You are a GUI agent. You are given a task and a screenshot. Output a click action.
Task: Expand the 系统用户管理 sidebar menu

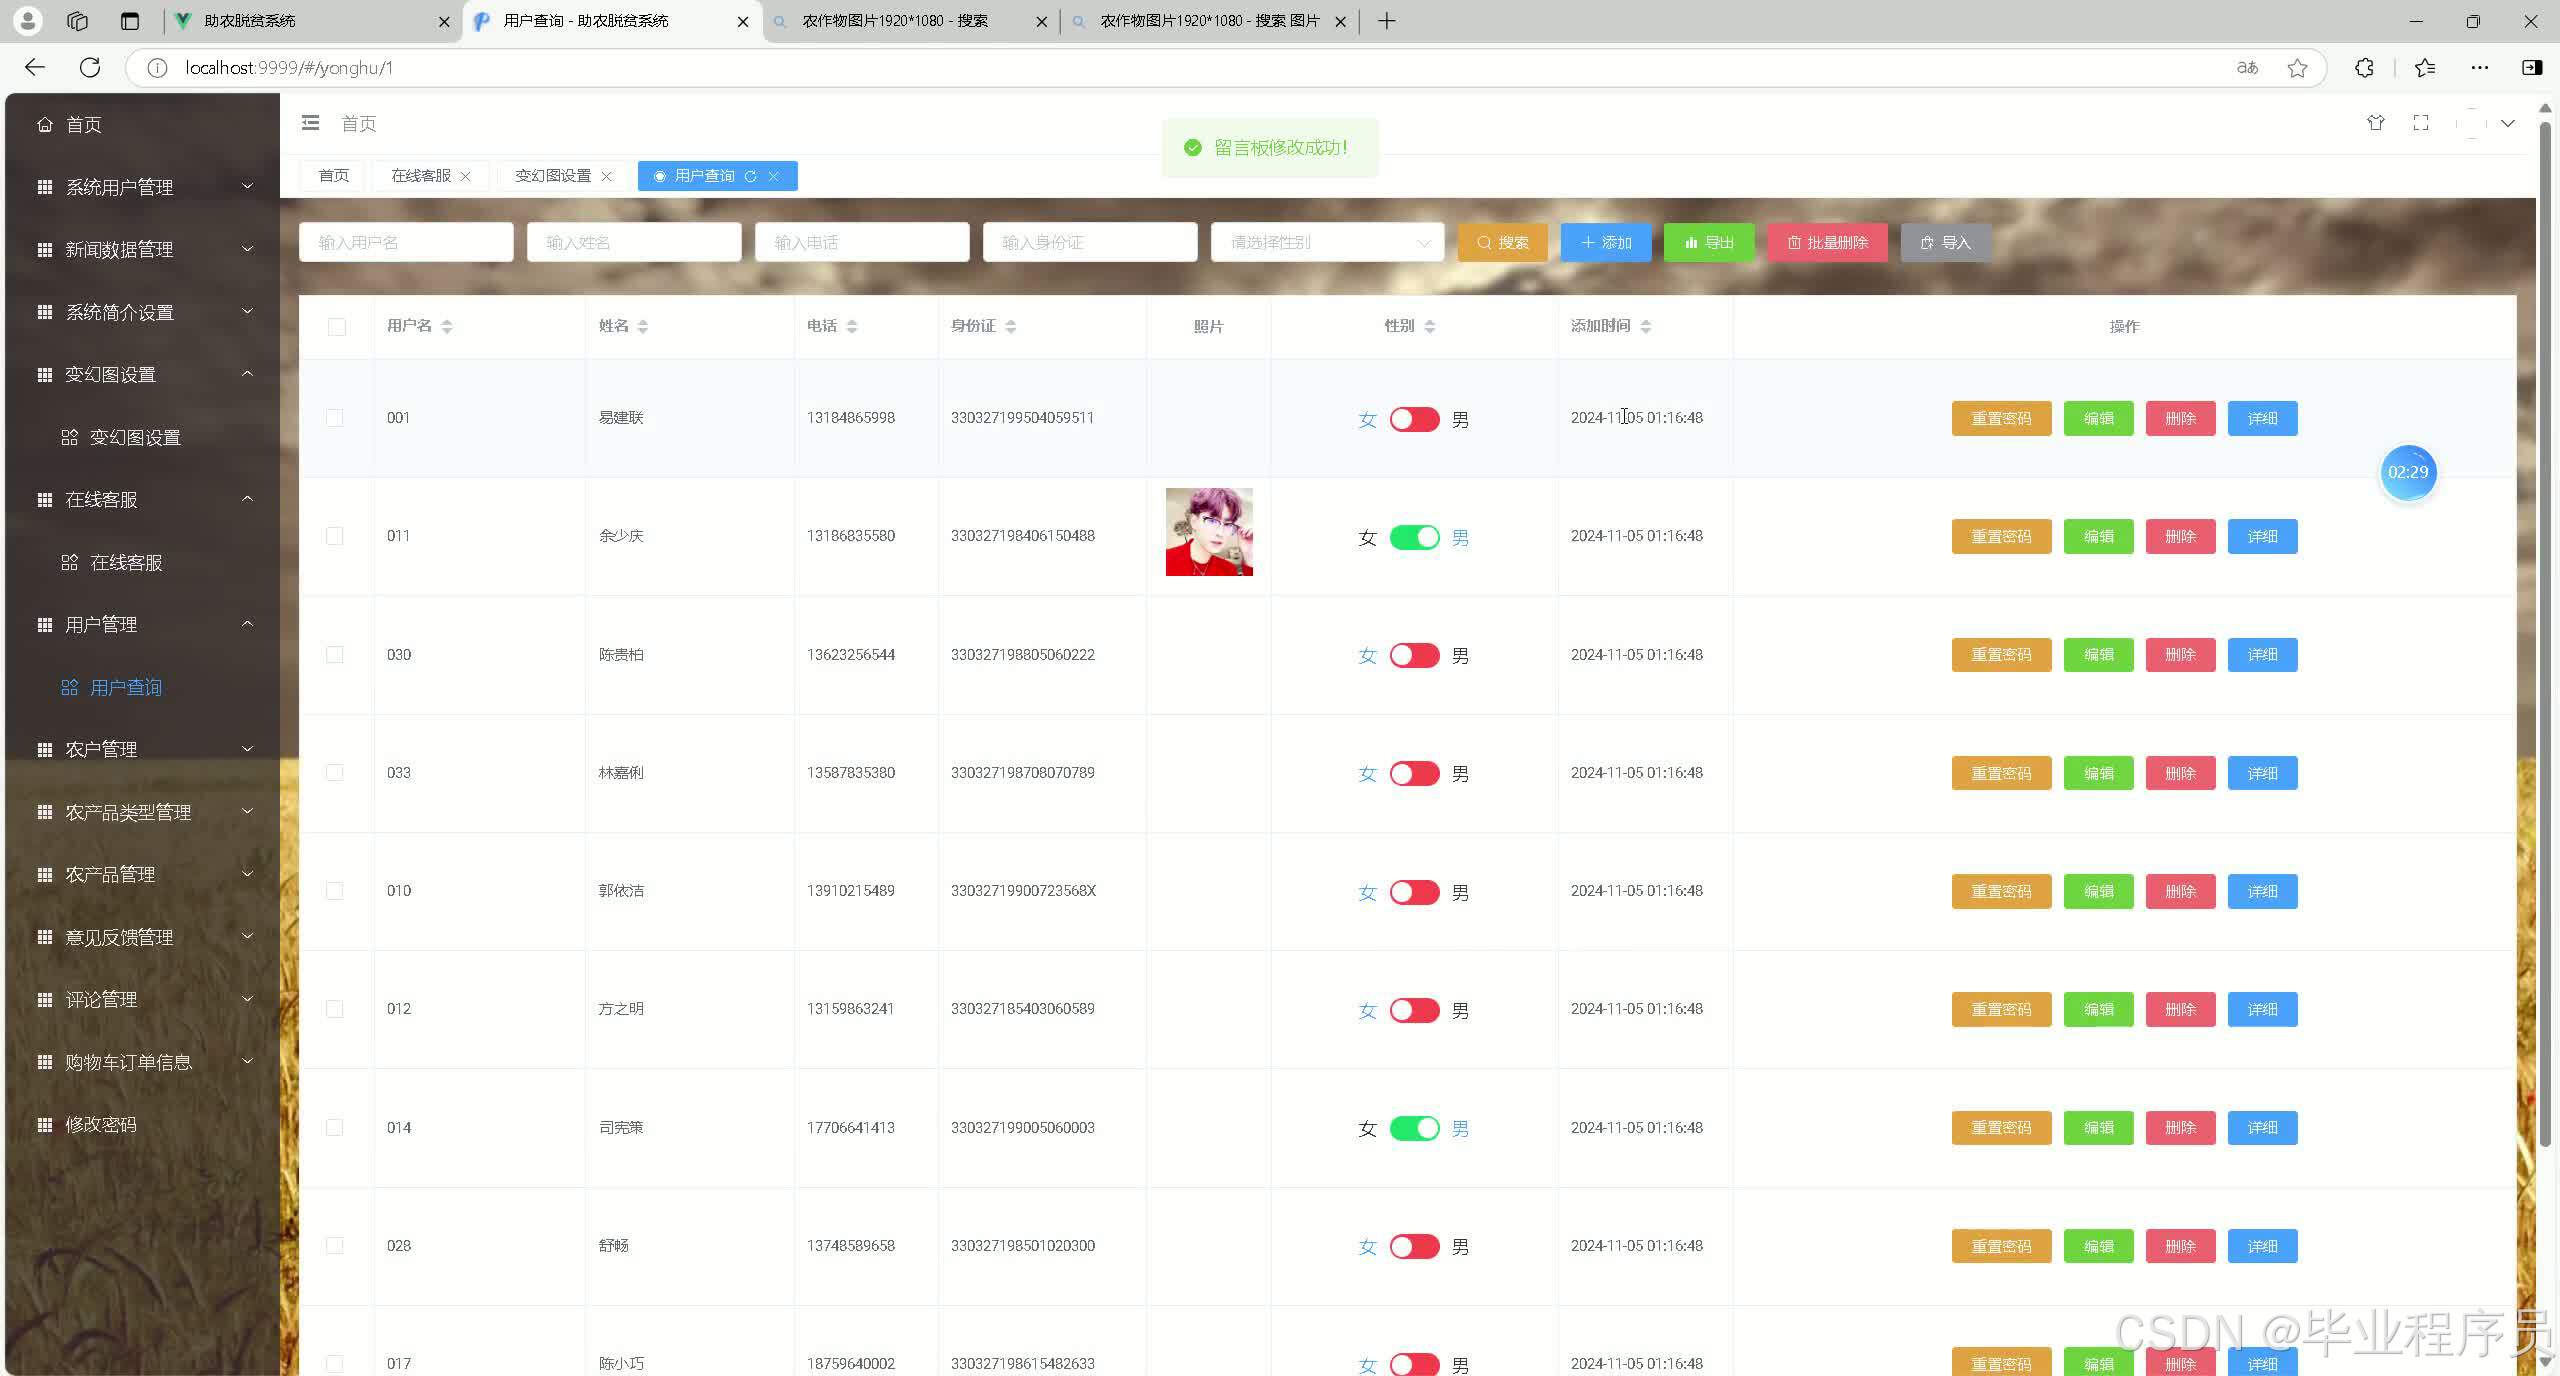(x=142, y=187)
